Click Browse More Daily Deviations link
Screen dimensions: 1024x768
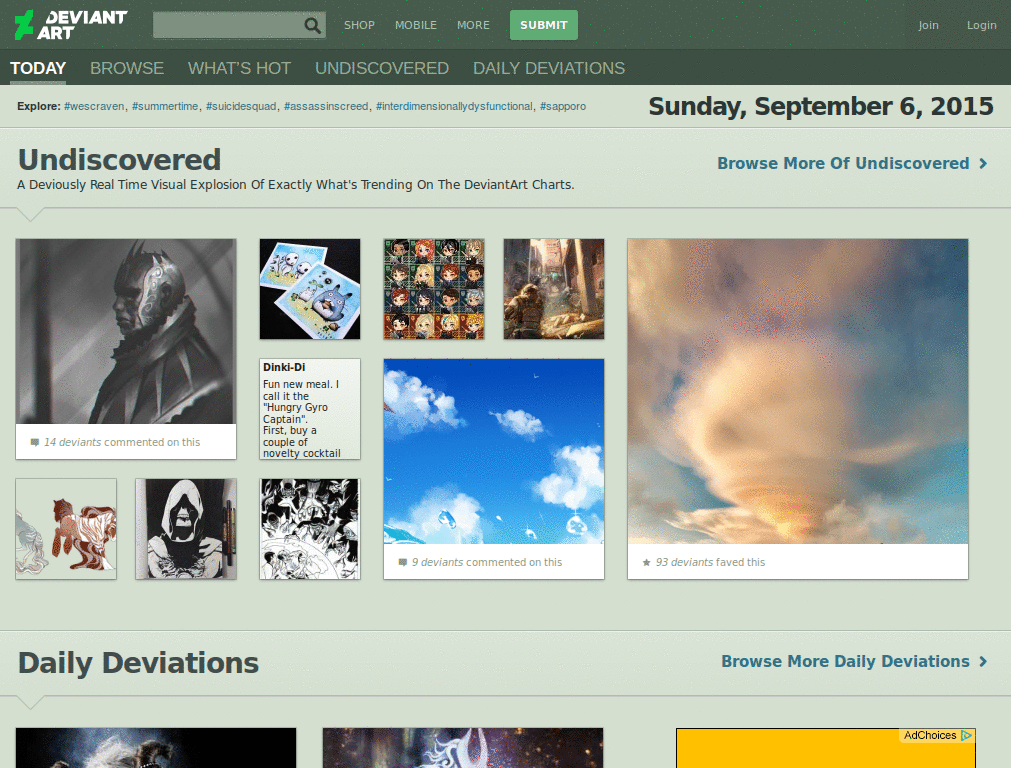tap(845, 662)
